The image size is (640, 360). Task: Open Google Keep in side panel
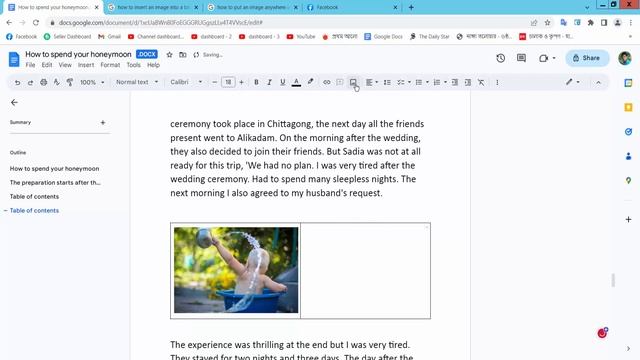[628, 107]
